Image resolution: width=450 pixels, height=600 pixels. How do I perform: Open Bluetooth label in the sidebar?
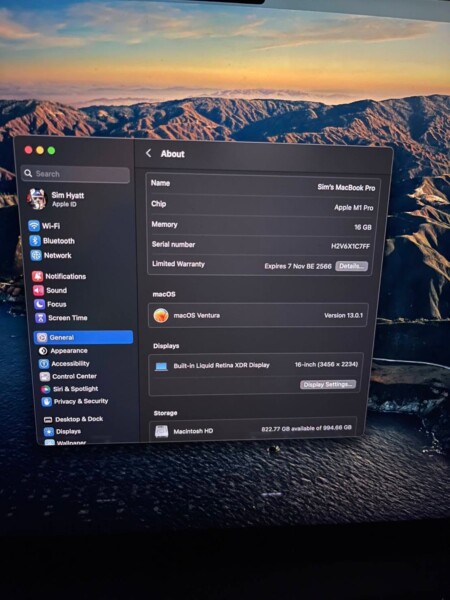click(59, 241)
